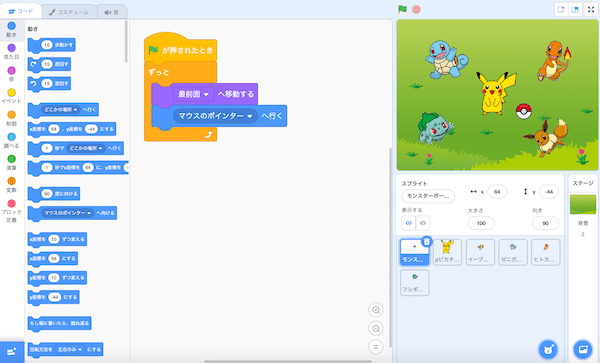This screenshot has width=600, height=363.
Task: Zoom in the code workspace
Action: (376, 310)
